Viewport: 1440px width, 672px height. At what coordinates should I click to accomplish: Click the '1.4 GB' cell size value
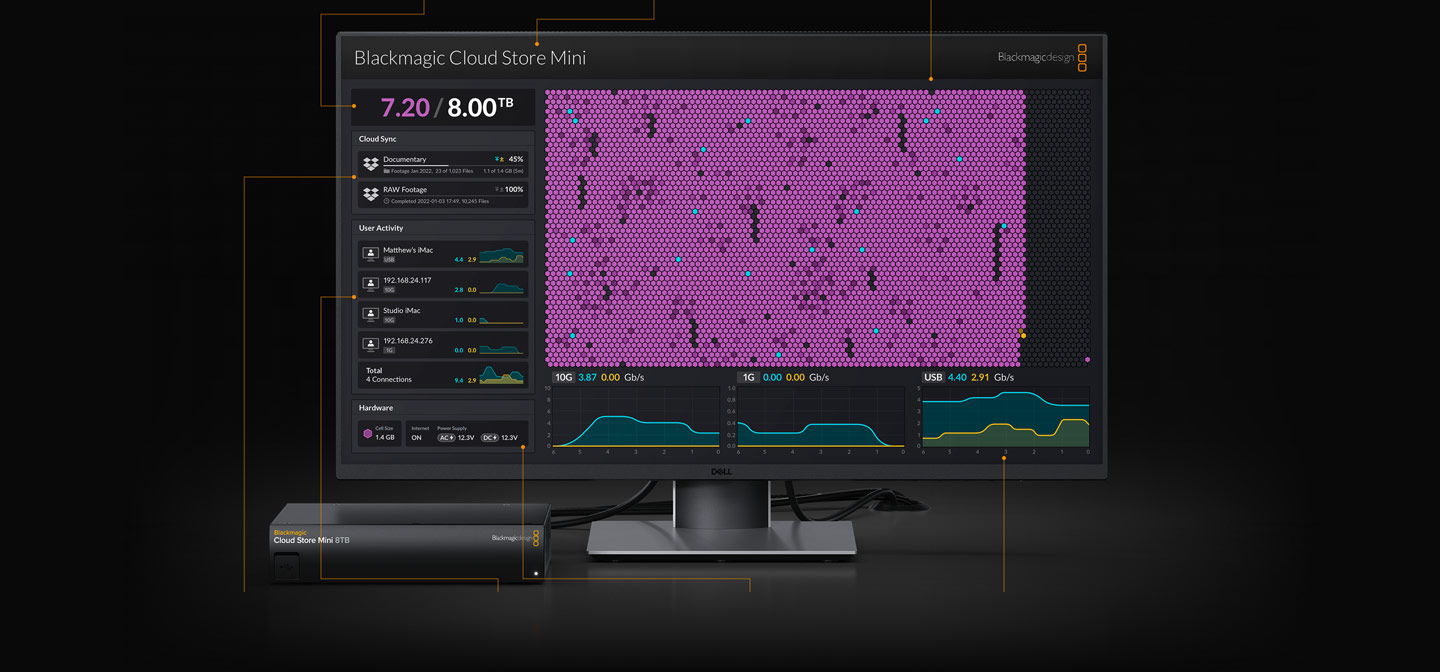pyautogui.click(x=385, y=438)
